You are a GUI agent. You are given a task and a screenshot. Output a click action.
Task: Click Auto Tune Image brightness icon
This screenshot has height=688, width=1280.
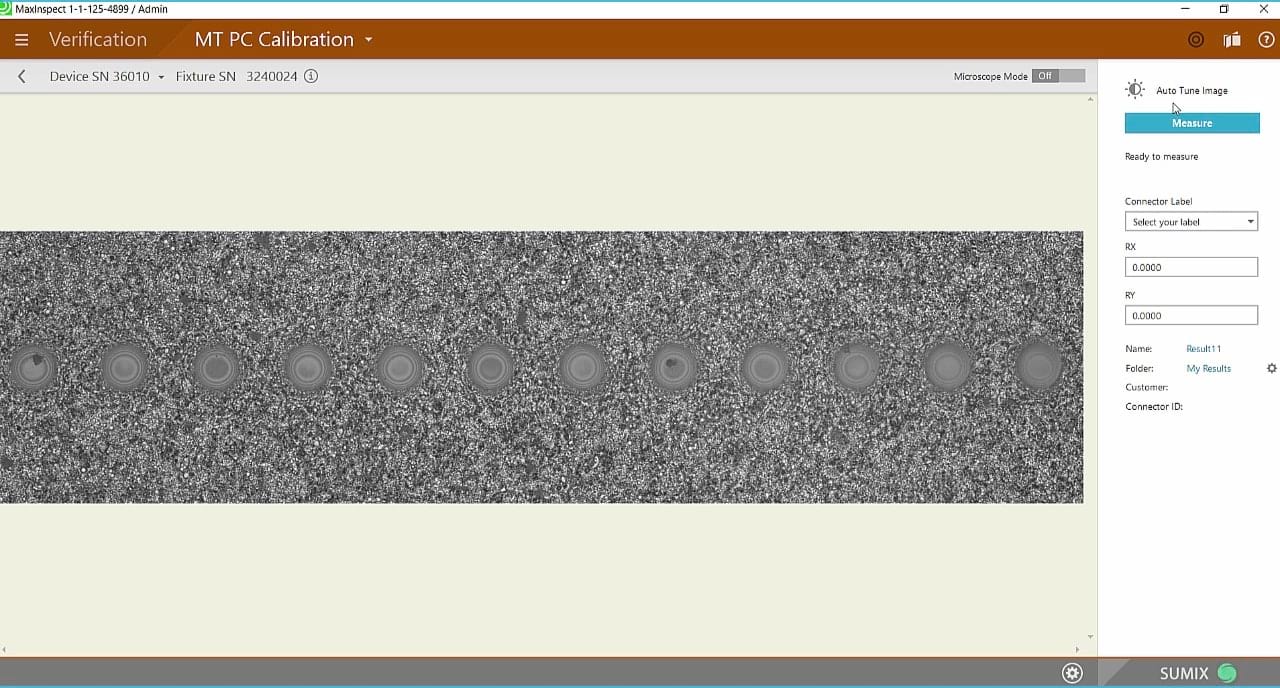point(1134,89)
